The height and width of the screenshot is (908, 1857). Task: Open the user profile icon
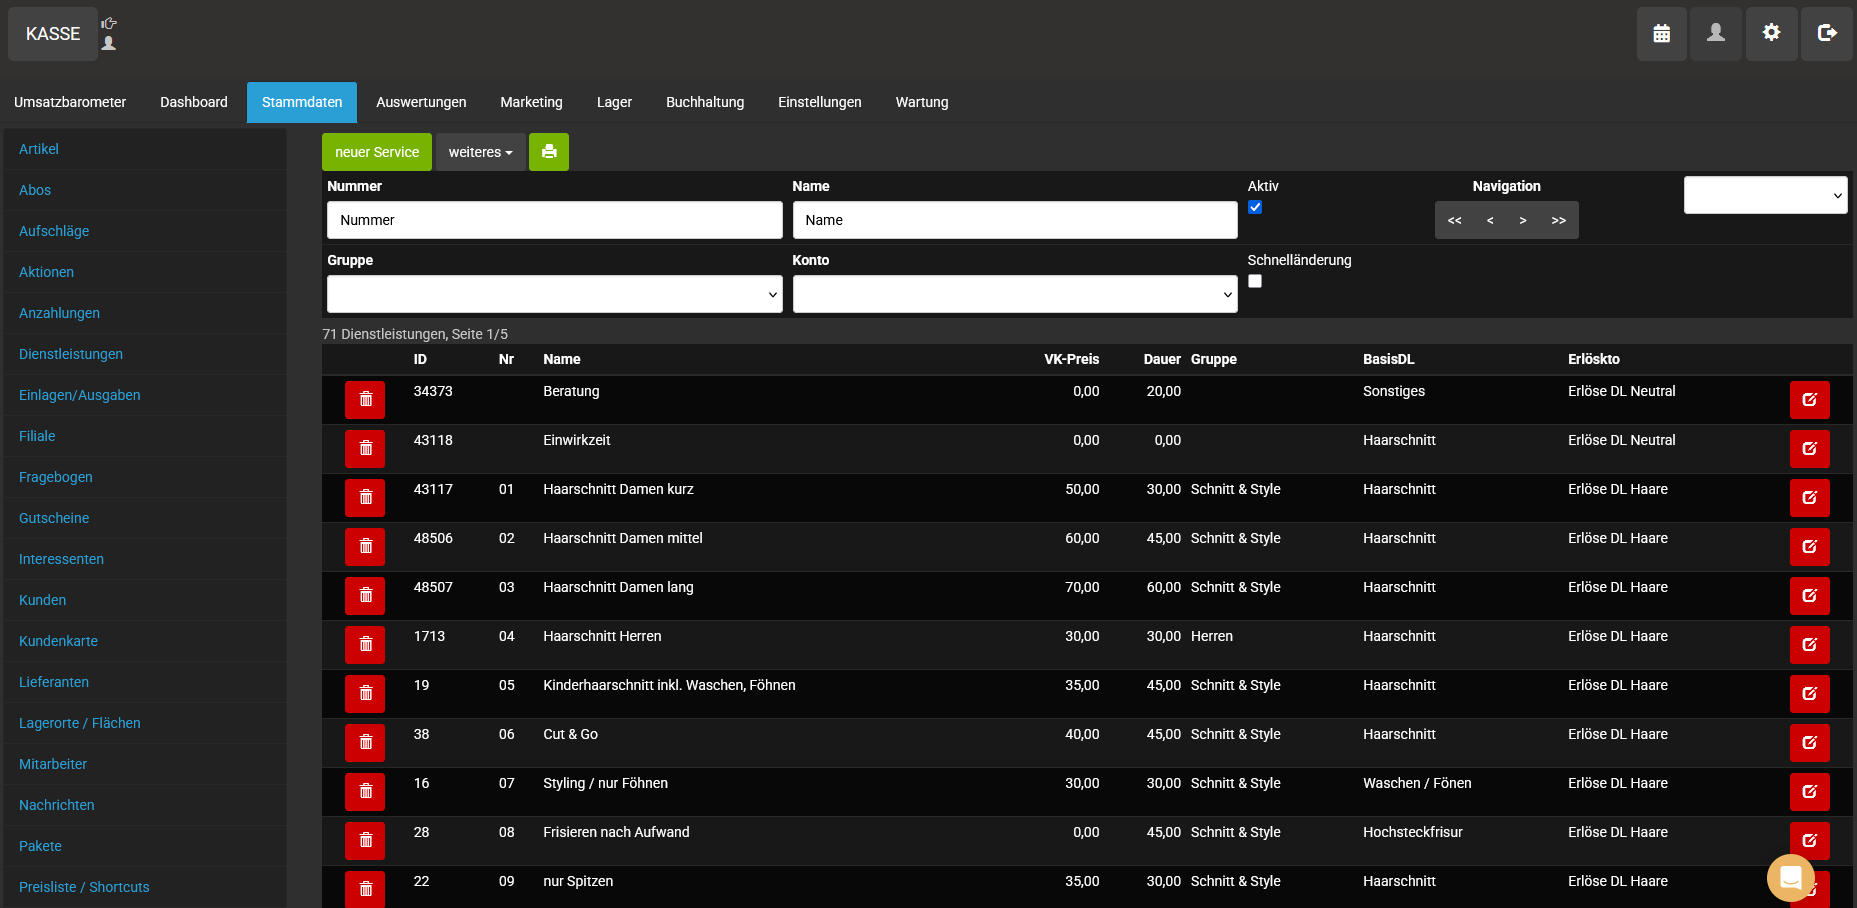tap(1715, 34)
